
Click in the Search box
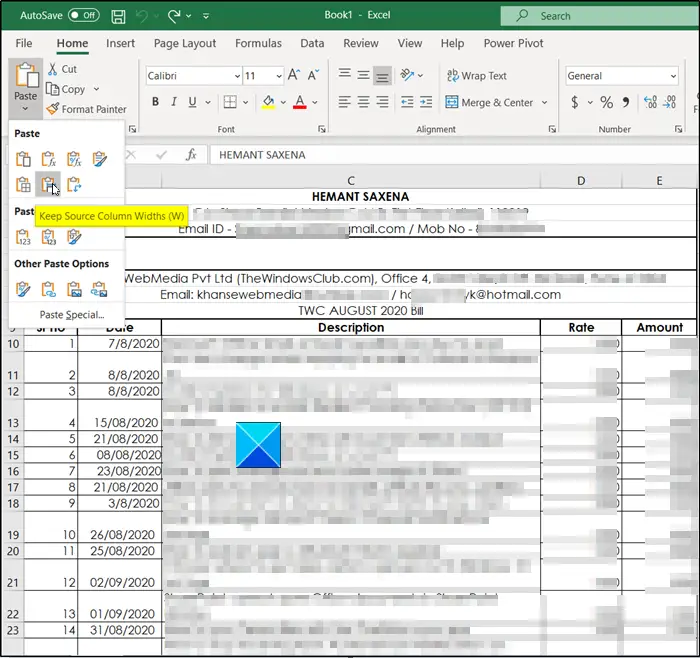point(600,16)
